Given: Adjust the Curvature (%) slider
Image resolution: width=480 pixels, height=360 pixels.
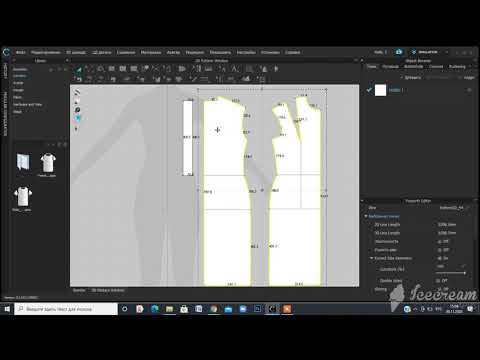Looking at the screenshot, I should pyautogui.click(x=451, y=273).
